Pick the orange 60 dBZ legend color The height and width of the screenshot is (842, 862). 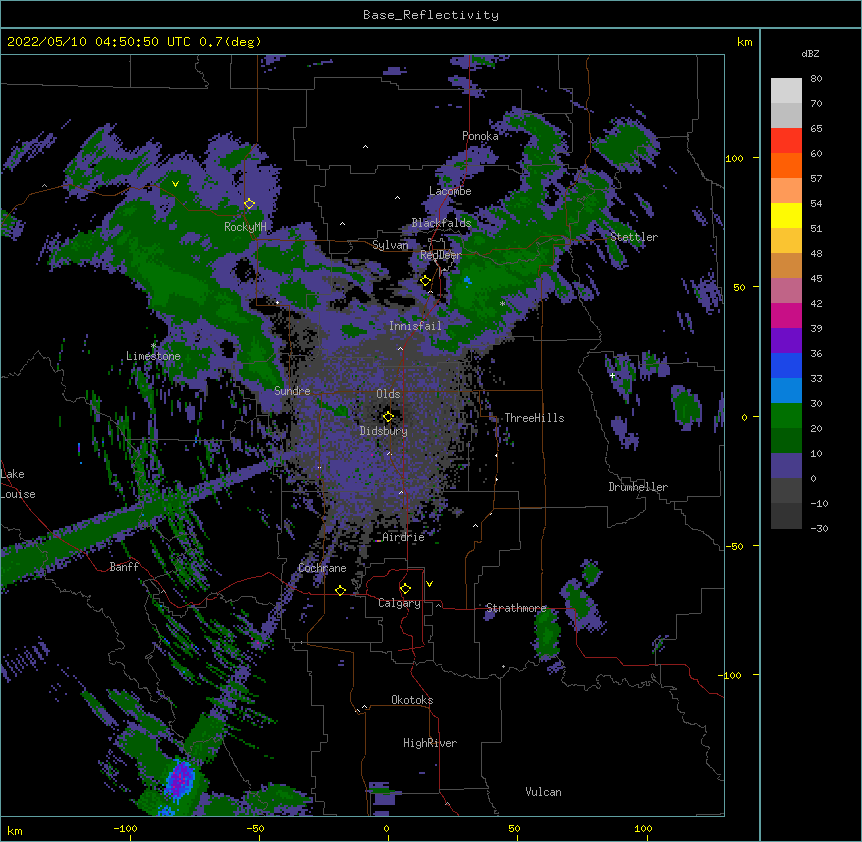(786, 165)
